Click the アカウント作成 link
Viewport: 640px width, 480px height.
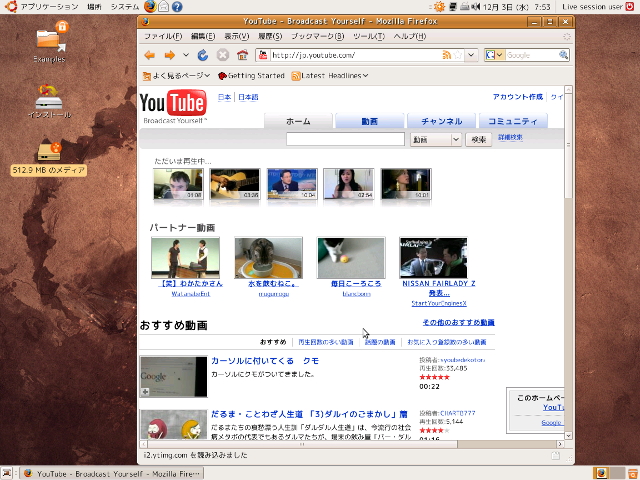click(x=518, y=97)
